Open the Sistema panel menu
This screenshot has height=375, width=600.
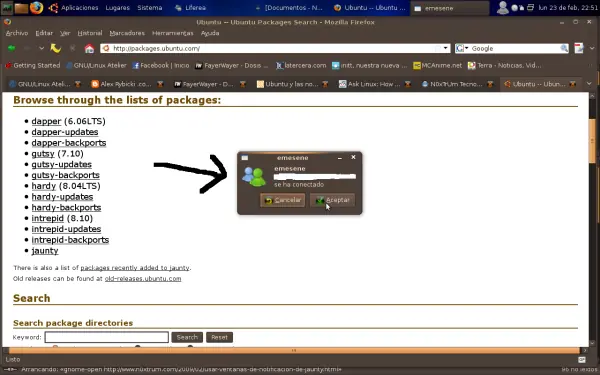tap(150, 8)
